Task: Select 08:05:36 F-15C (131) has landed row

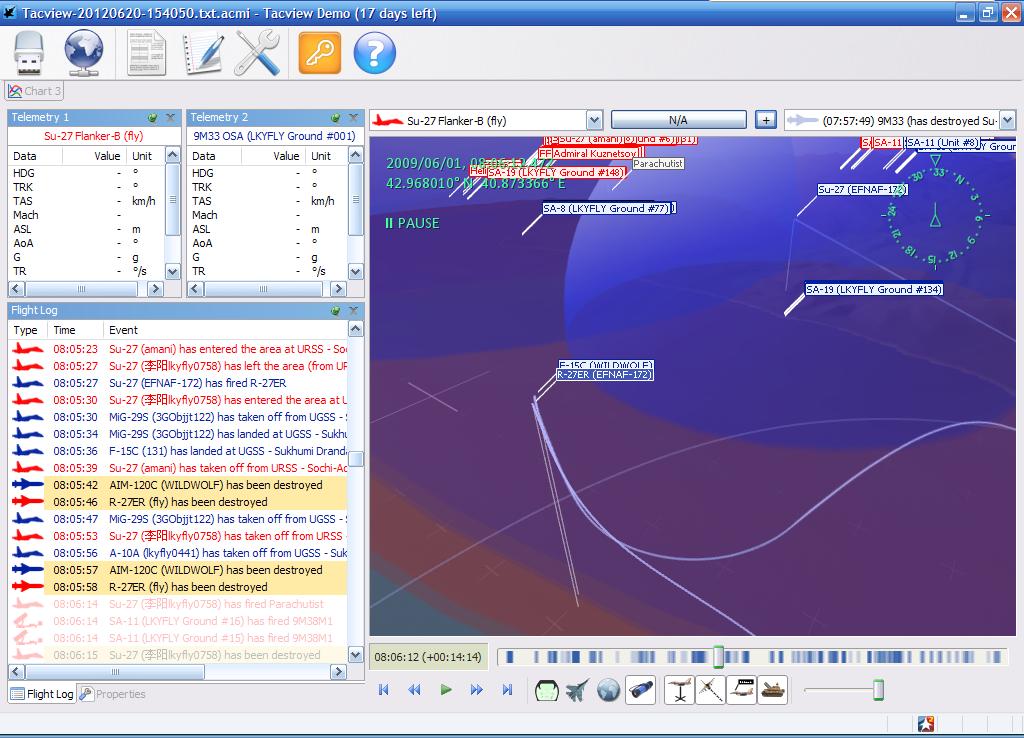Action: 178,451
